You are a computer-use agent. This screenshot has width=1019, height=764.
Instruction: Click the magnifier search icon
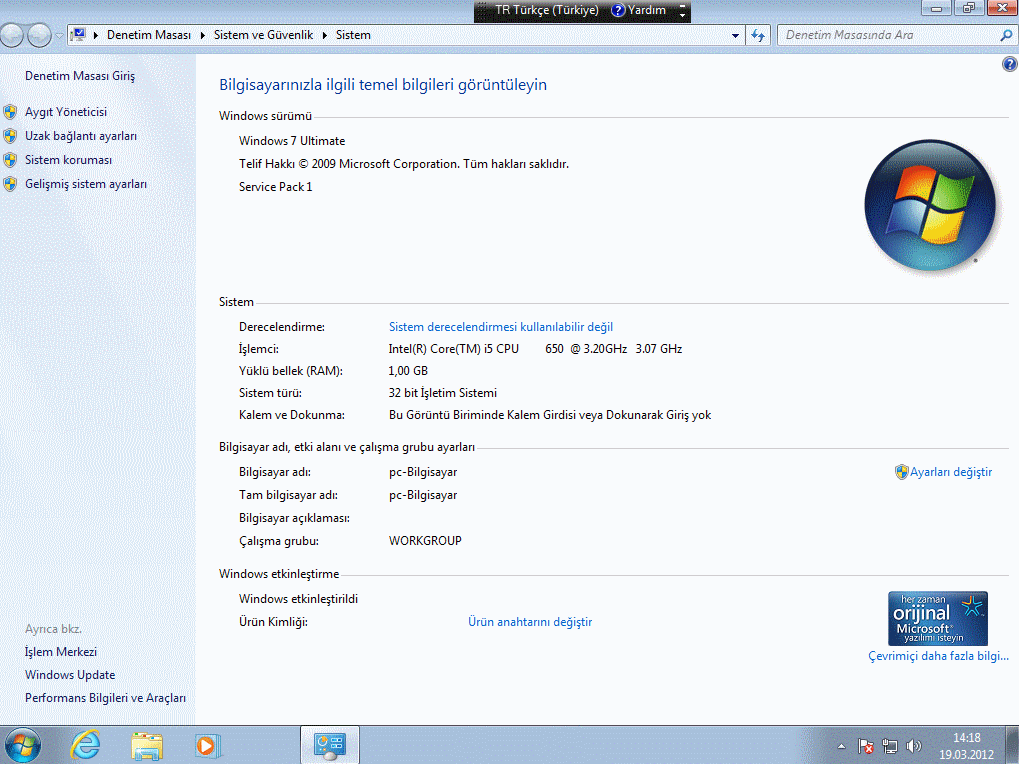pyautogui.click(x=1005, y=35)
